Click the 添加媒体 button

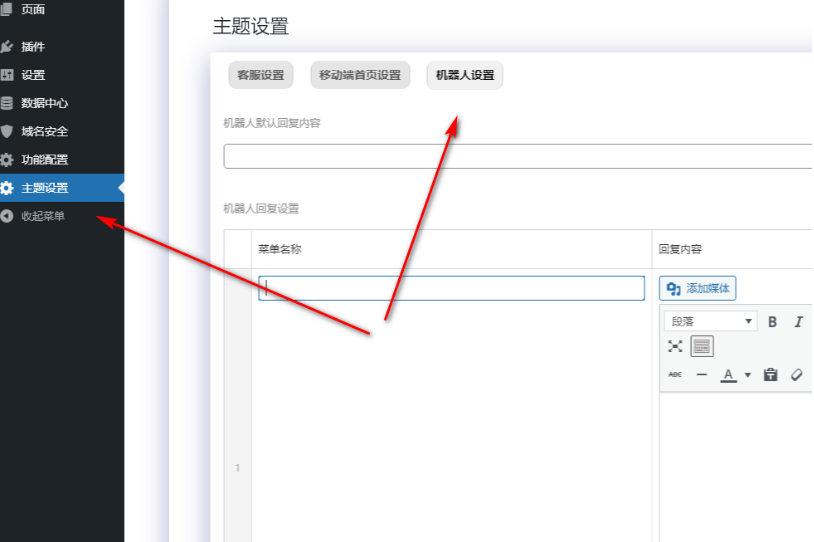[697, 288]
